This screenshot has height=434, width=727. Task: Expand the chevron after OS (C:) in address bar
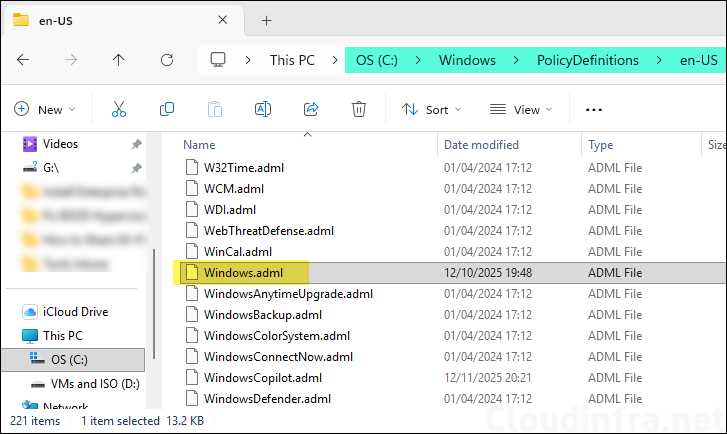pos(418,60)
